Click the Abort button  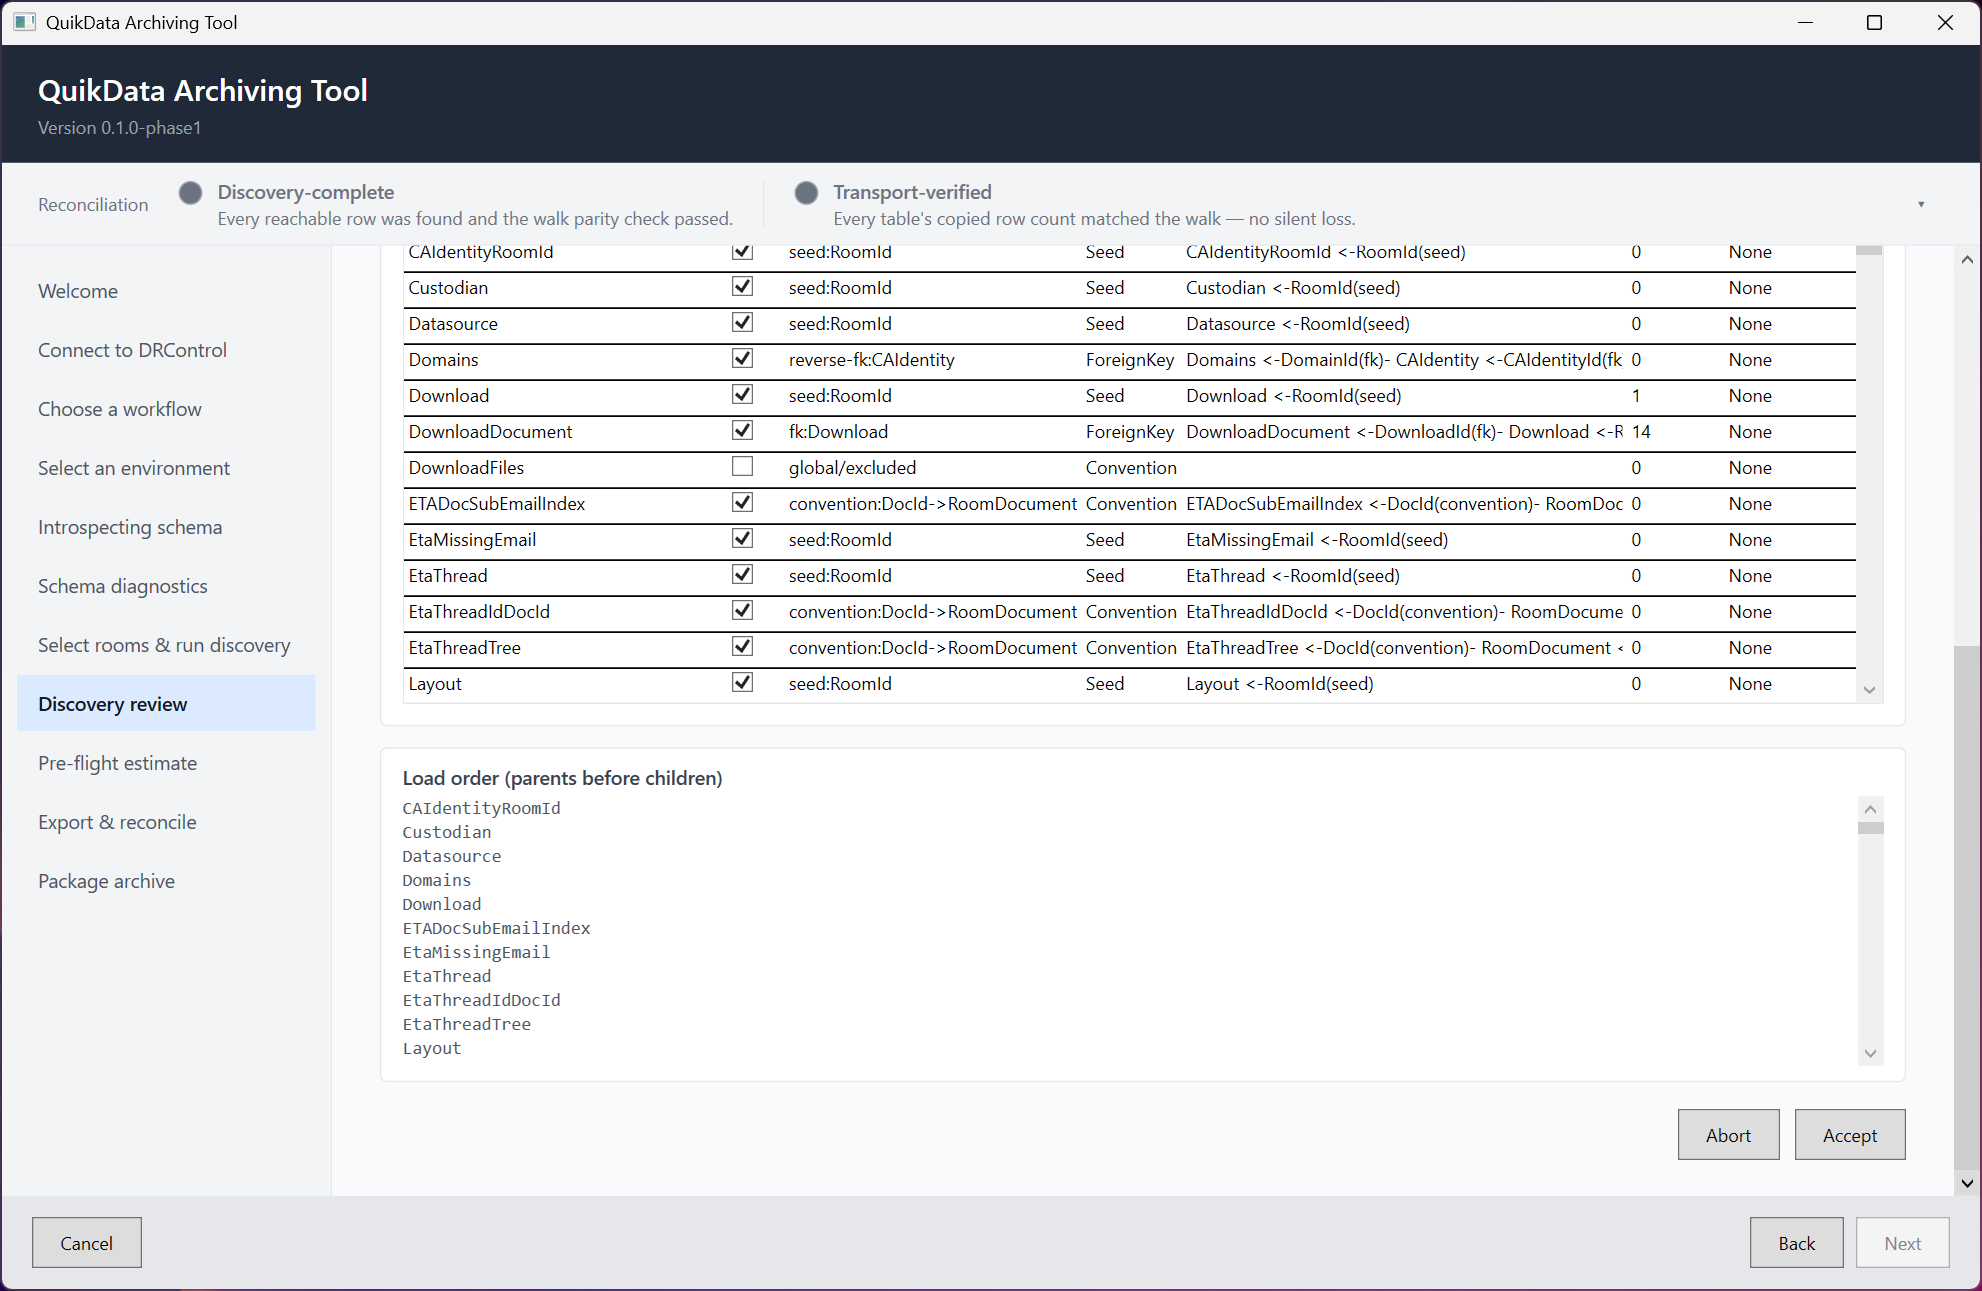(x=1728, y=1135)
